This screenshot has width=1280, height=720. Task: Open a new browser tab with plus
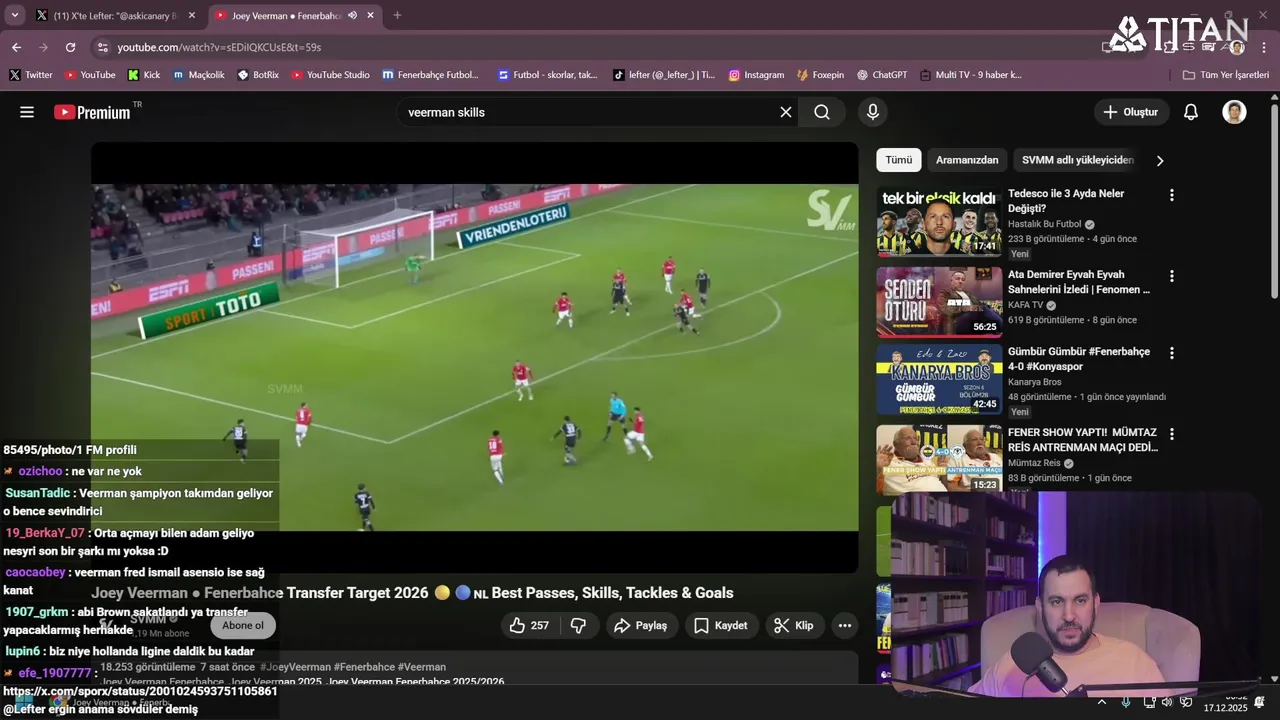[397, 15]
